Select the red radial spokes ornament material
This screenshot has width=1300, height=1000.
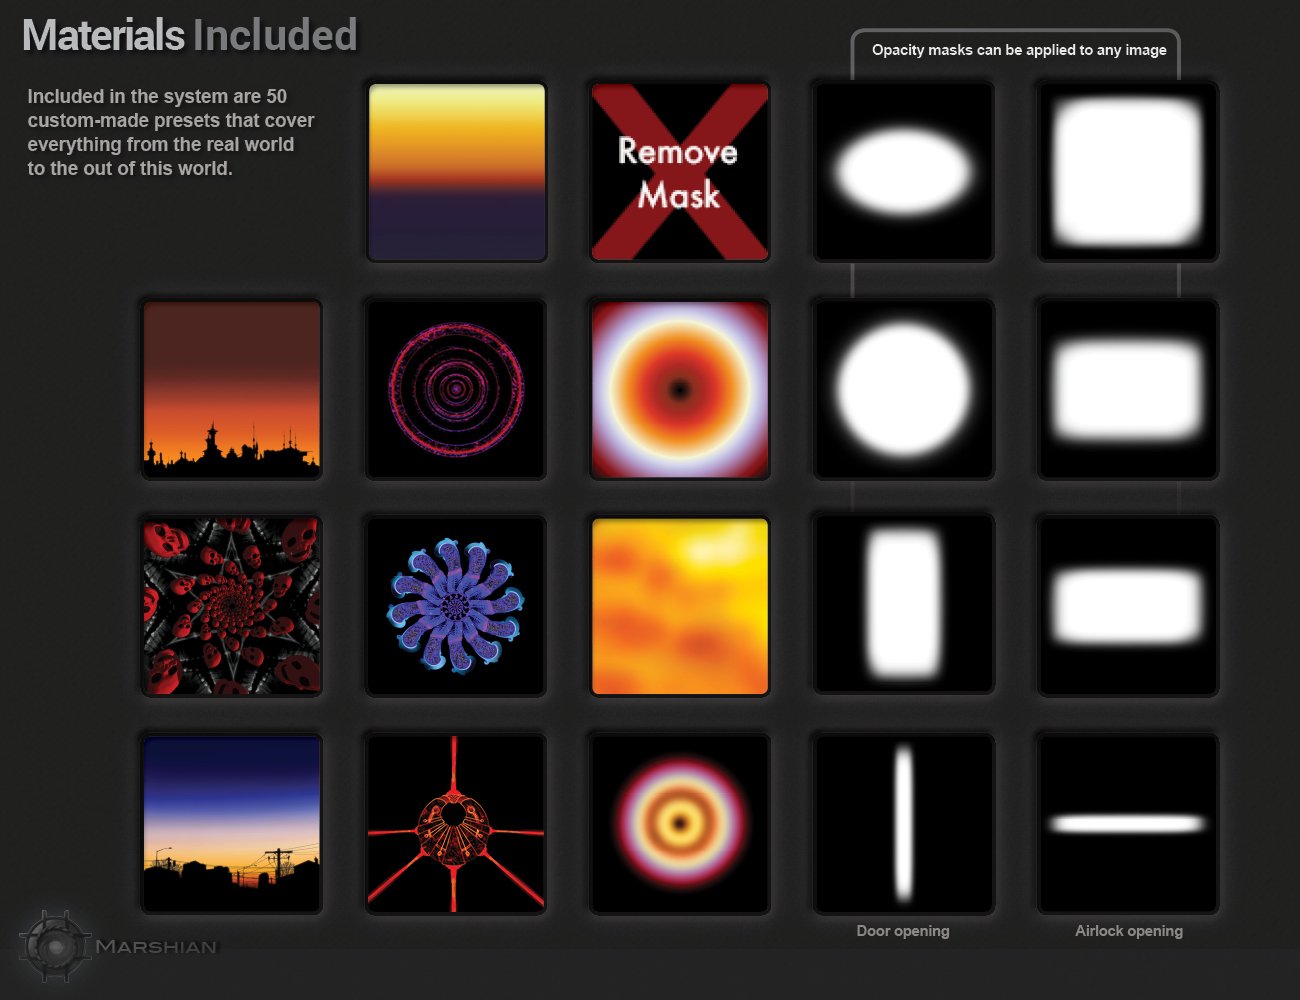tap(456, 824)
